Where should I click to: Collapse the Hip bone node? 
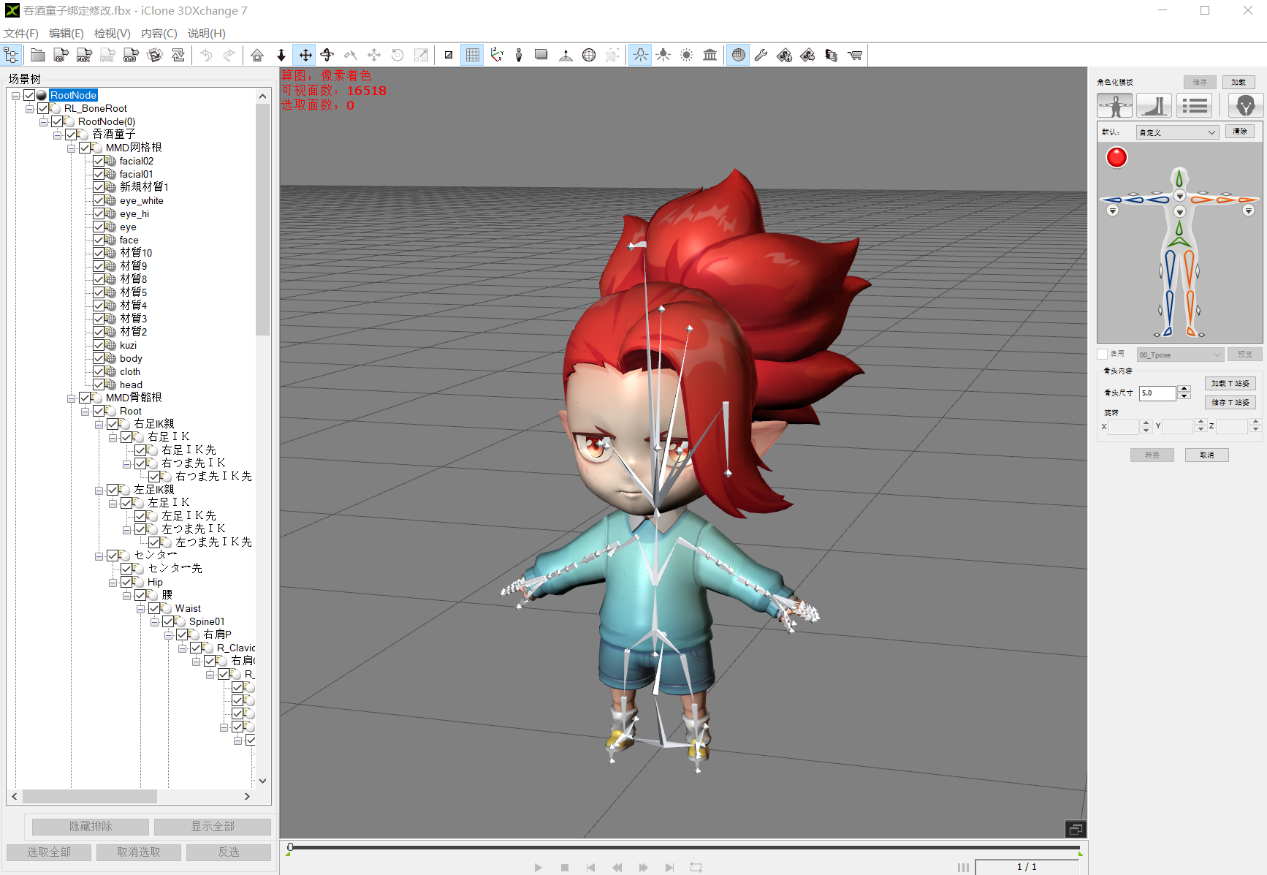(113, 582)
